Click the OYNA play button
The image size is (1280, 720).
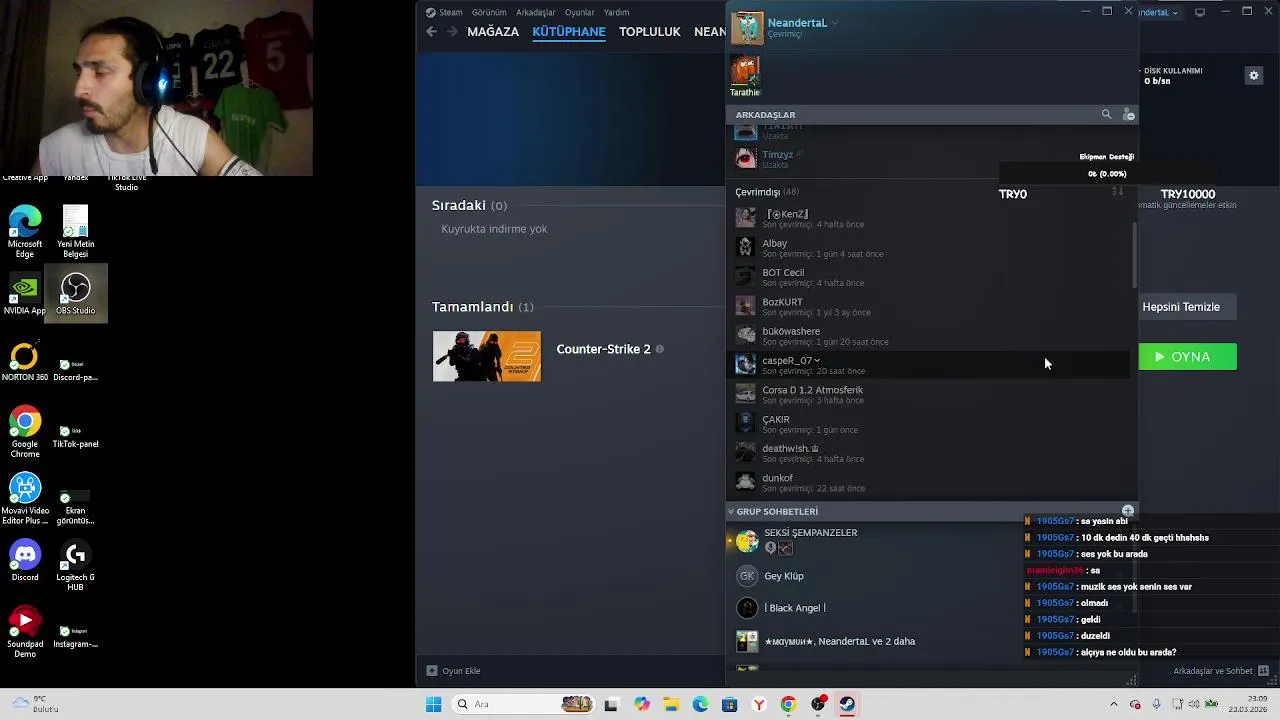click(1187, 357)
